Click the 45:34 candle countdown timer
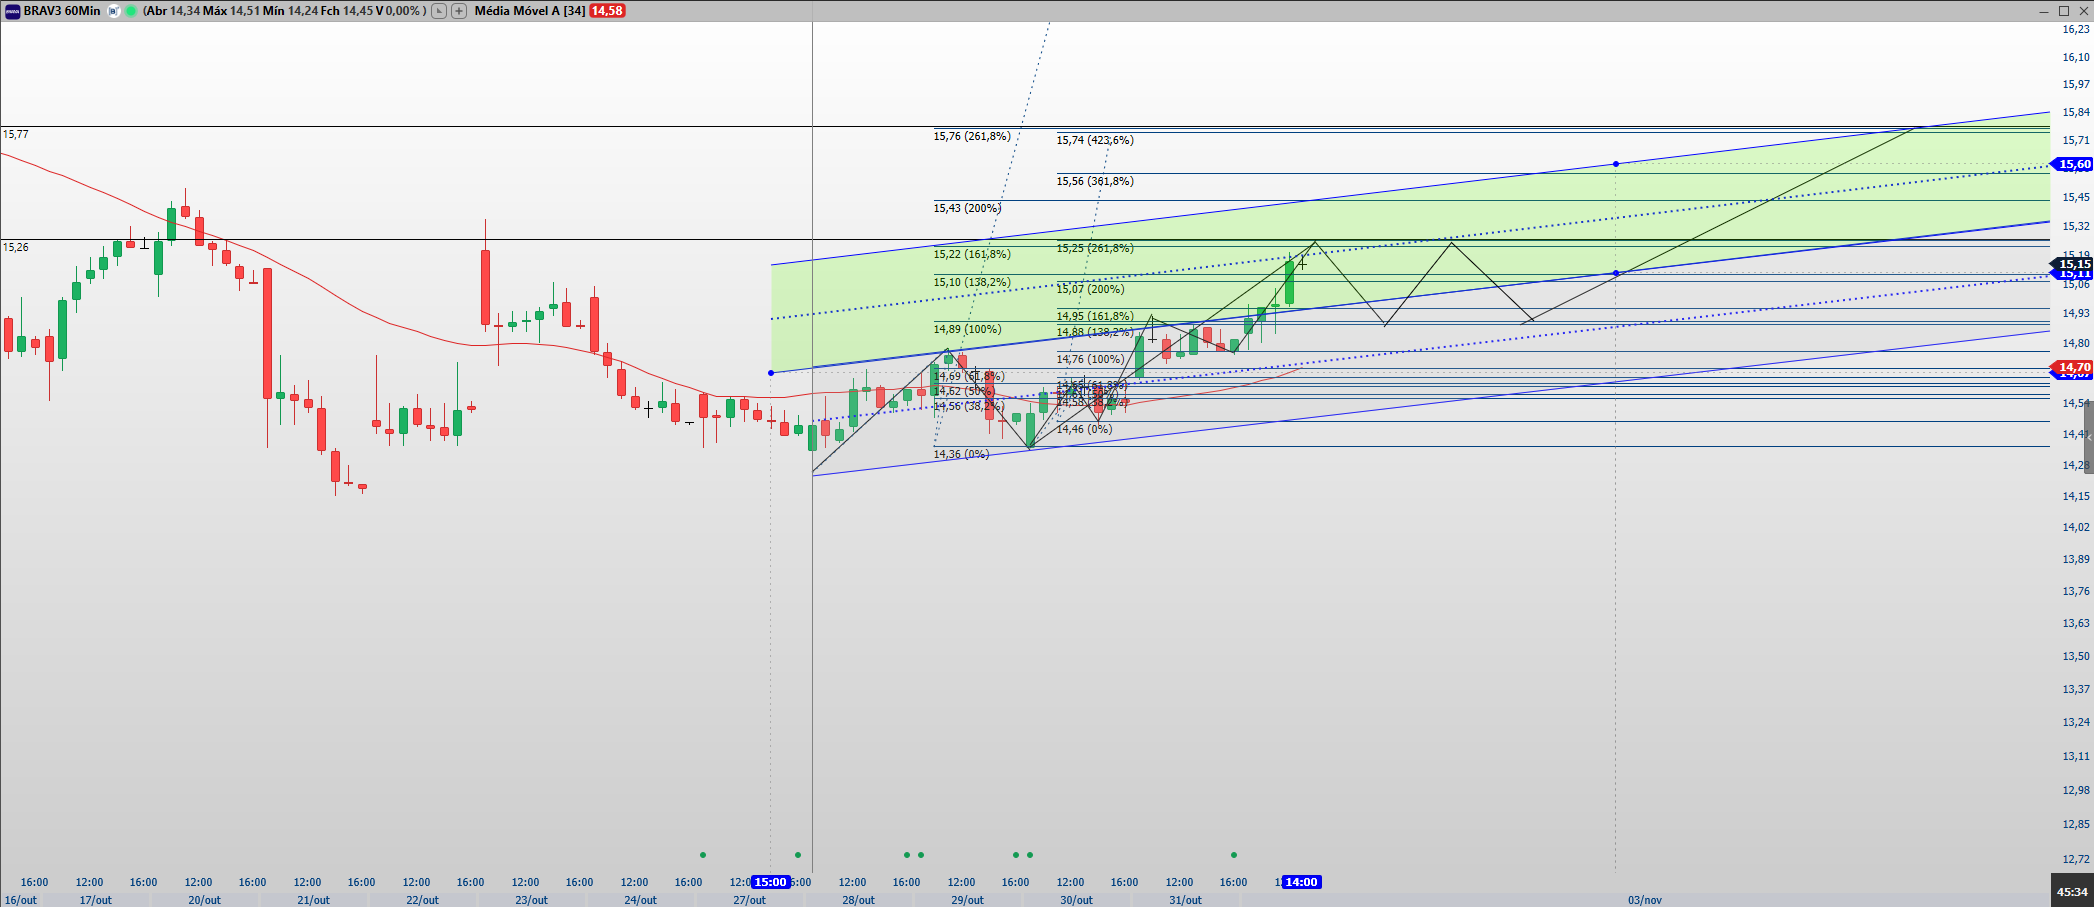This screenshot has height=907, width=2094. pos(2071,891)
